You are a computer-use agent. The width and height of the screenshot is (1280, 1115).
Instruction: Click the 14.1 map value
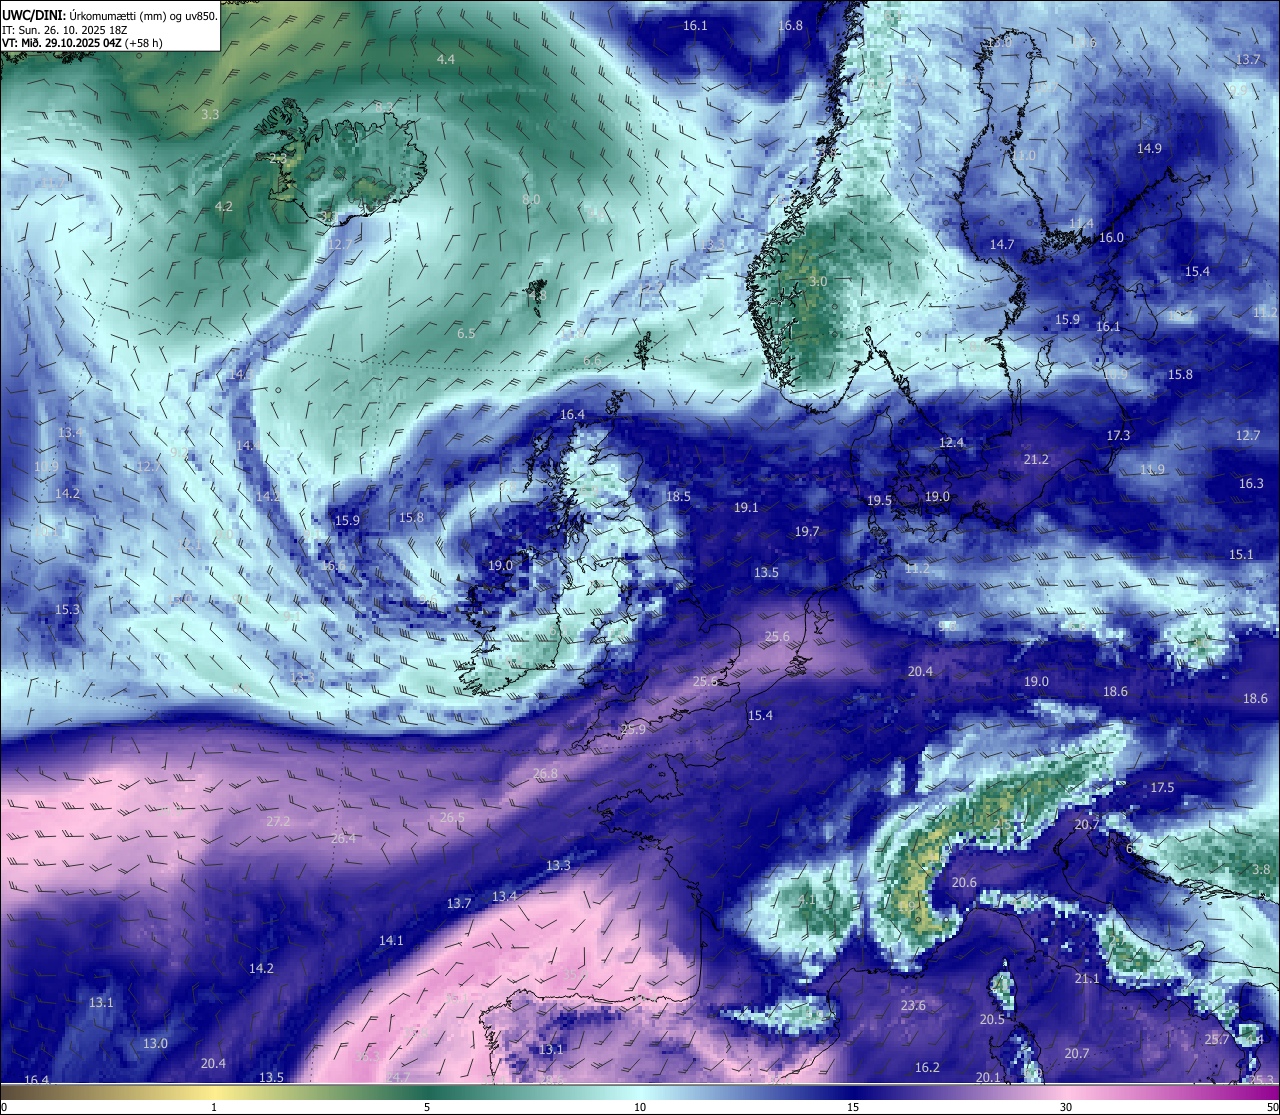(x=391, y=941)
